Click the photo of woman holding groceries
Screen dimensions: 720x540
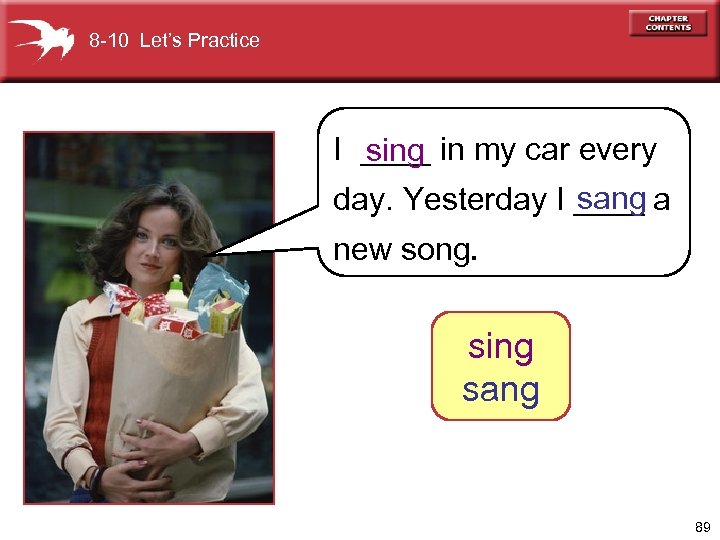pos(149,318)
